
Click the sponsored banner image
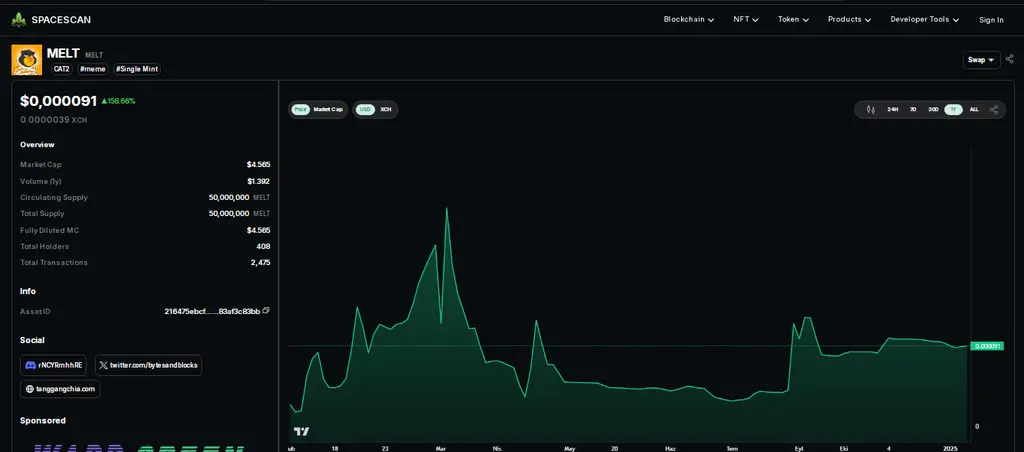[x=138, y=447]
